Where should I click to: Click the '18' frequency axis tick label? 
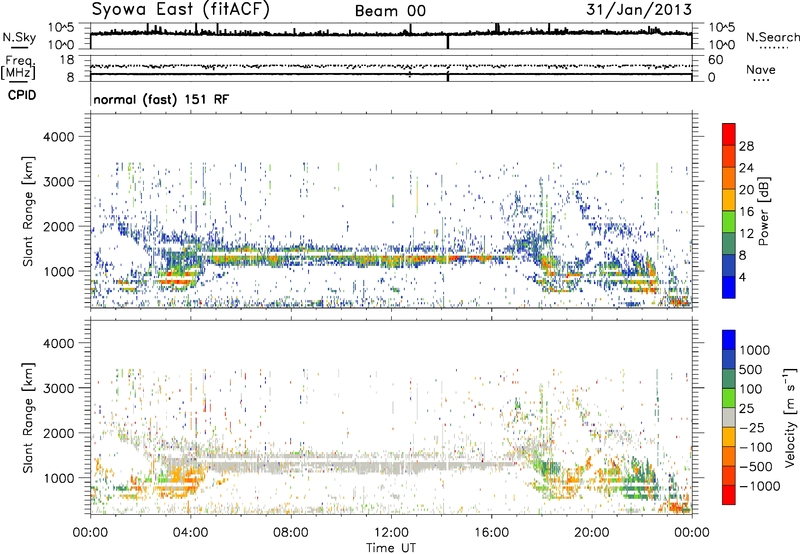tap(66, 60)
